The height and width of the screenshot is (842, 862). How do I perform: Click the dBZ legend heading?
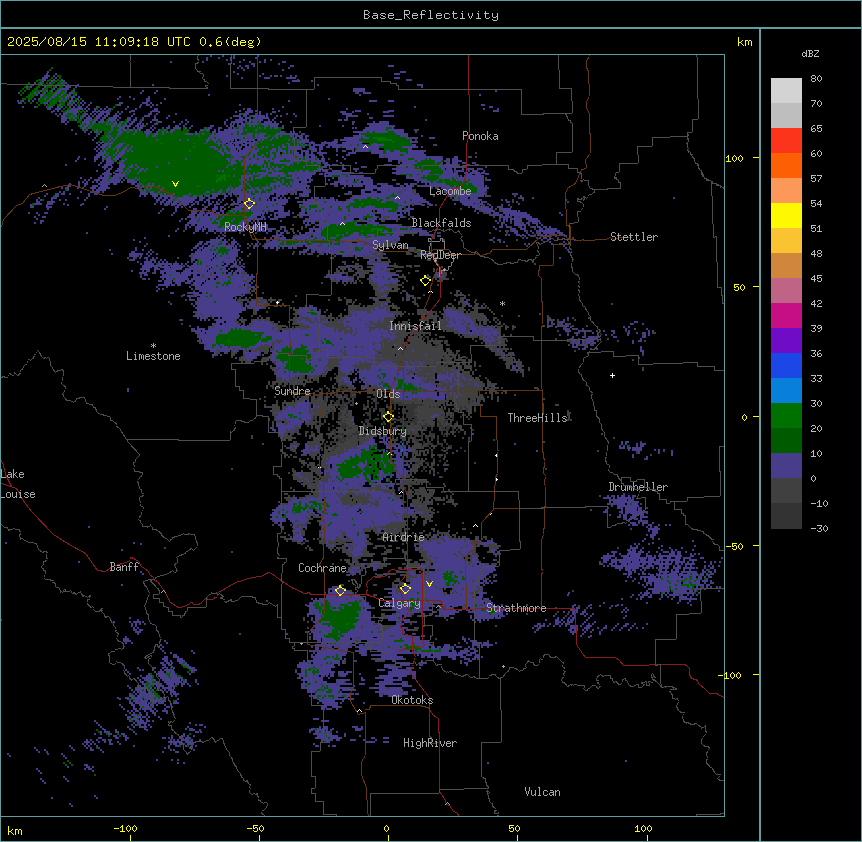(x=810, y=53)
